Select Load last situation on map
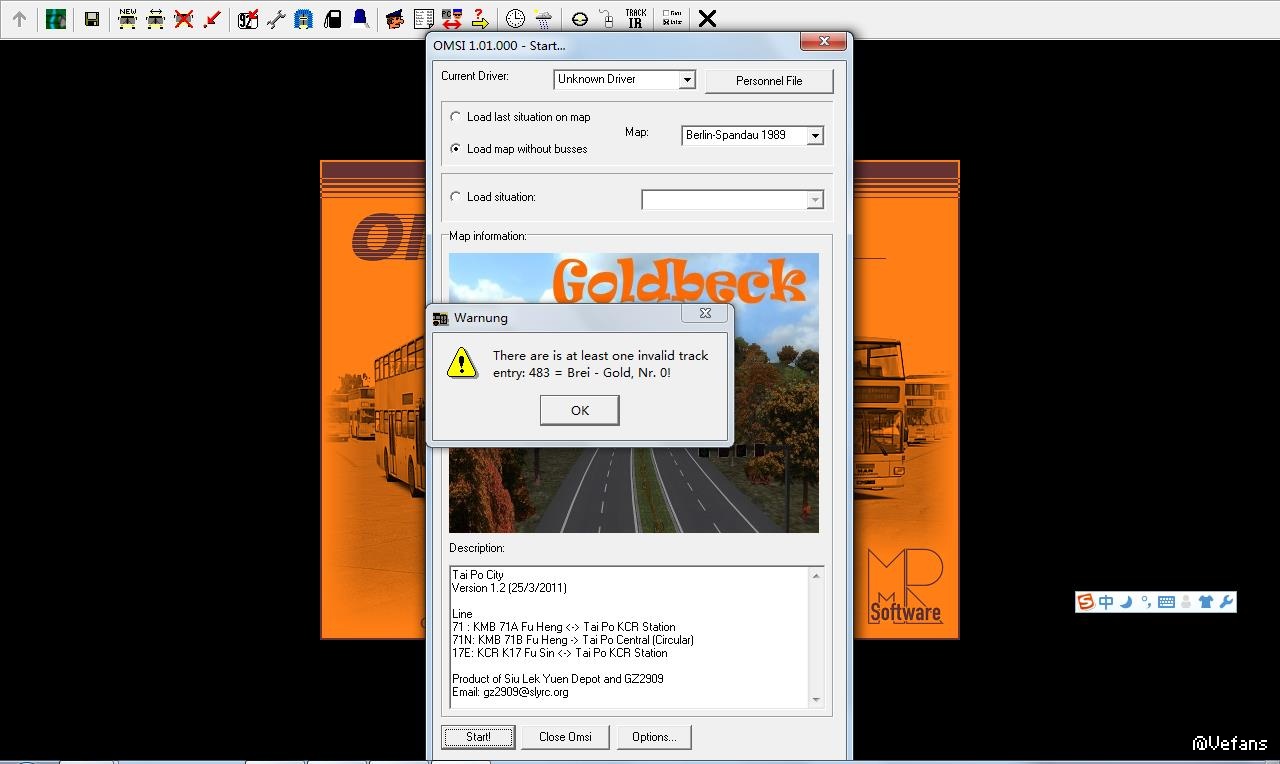The image size is (1280, 764). point(456,117)
